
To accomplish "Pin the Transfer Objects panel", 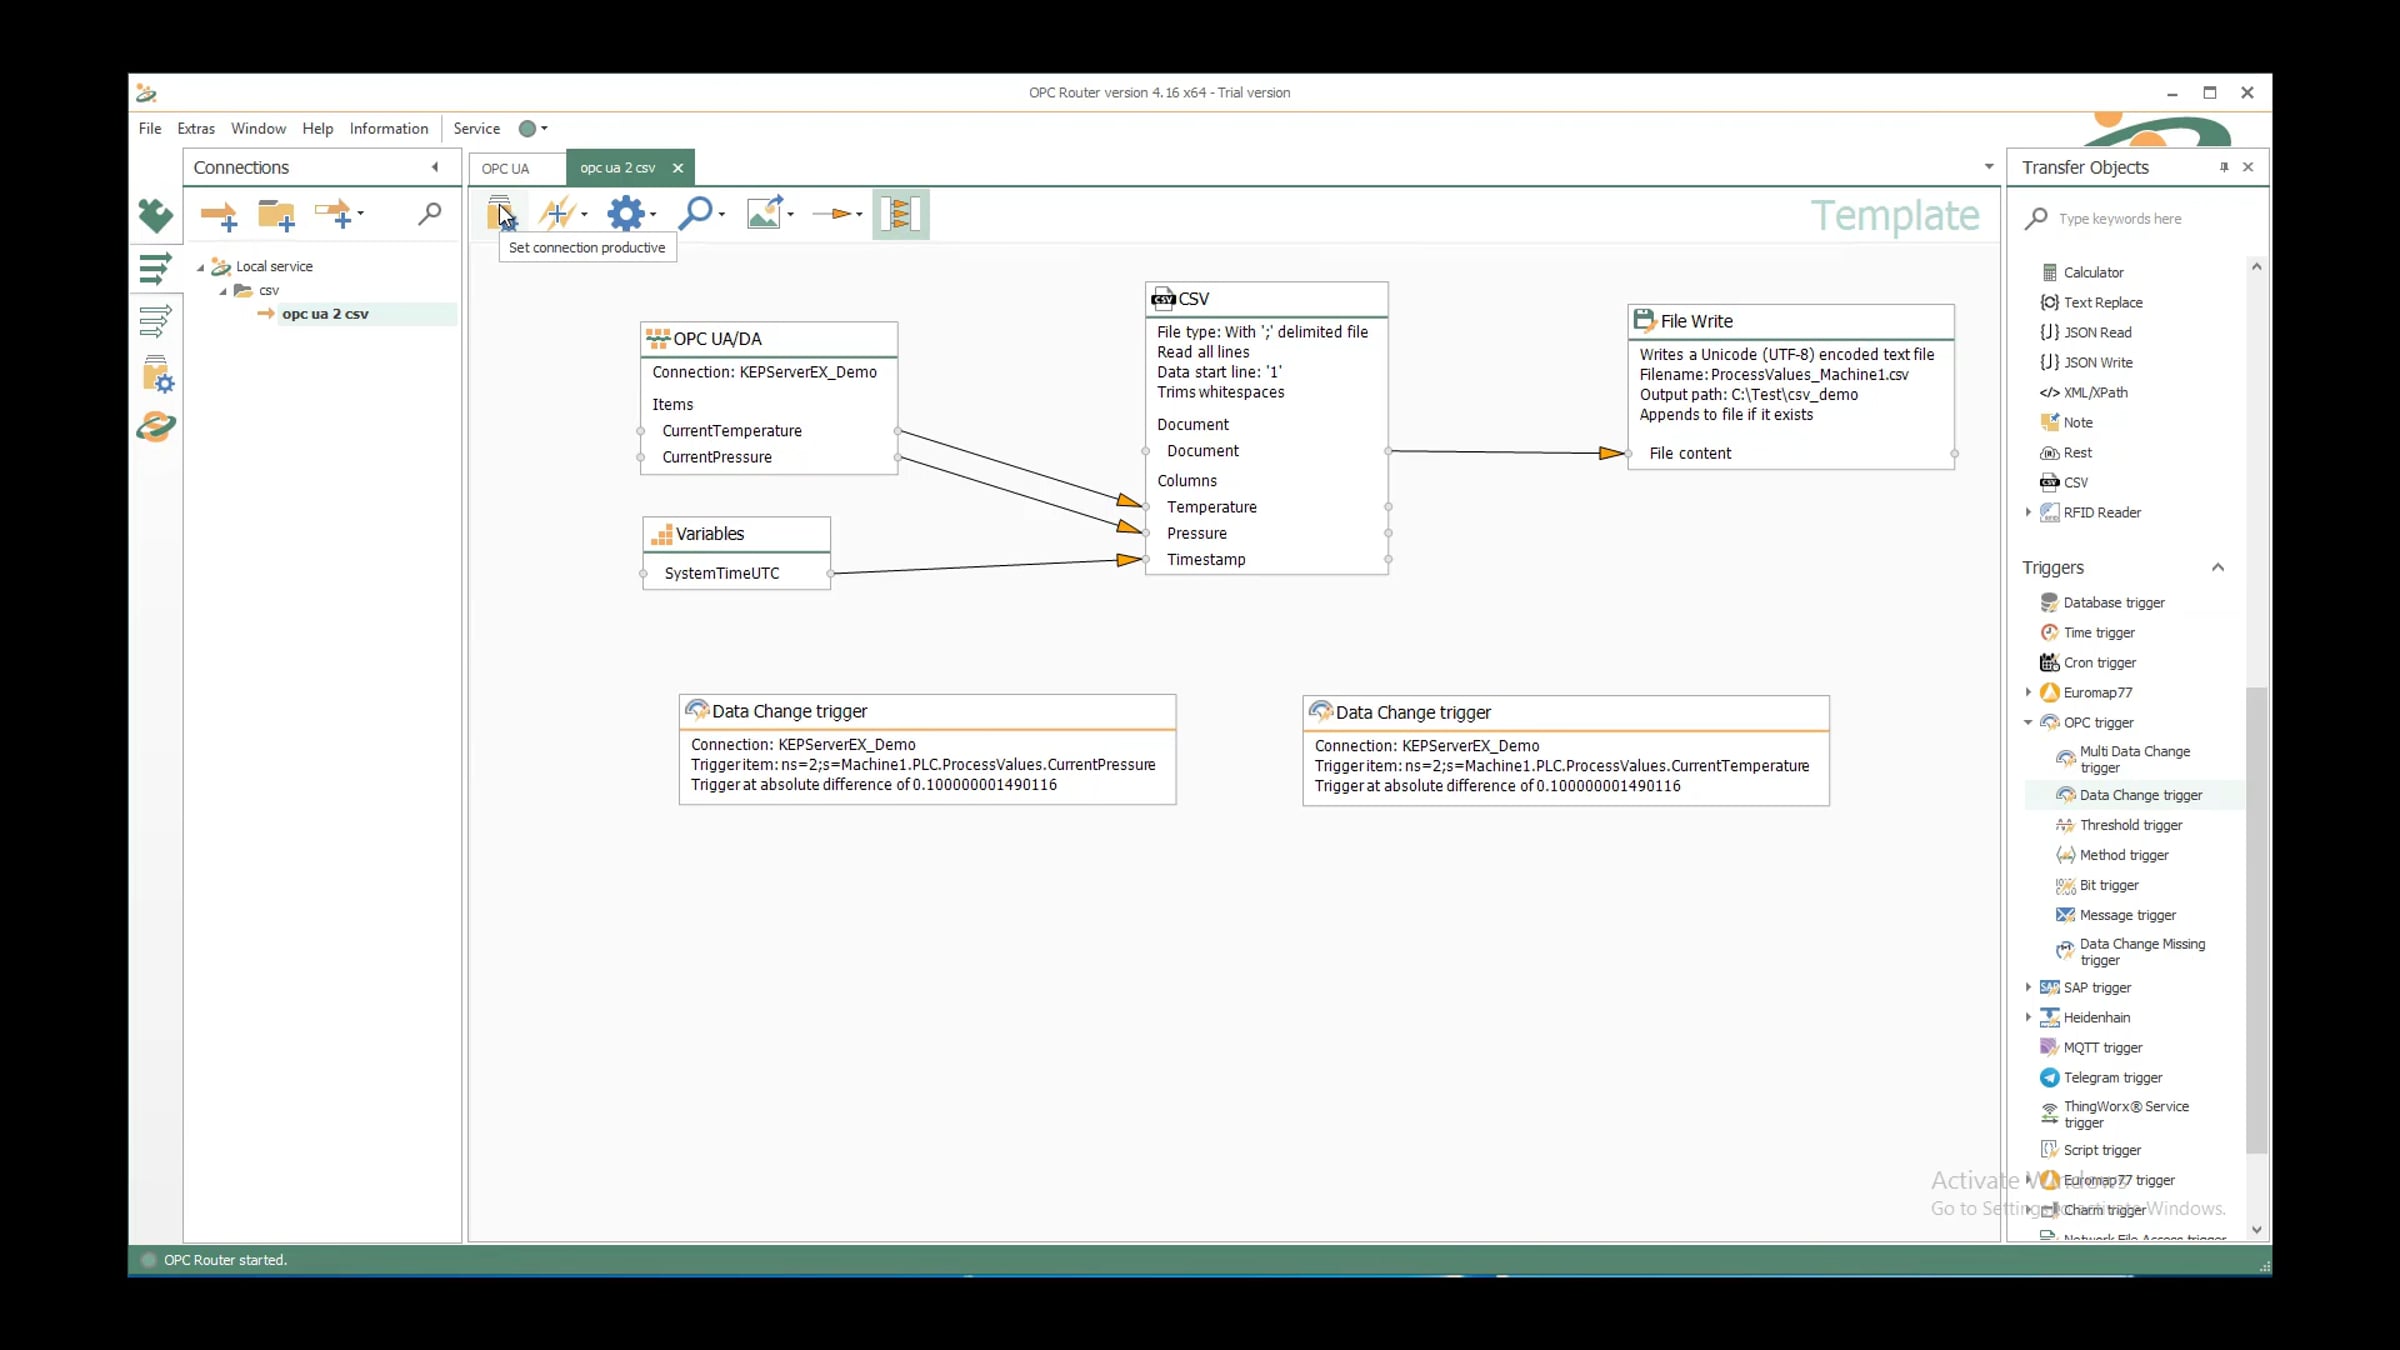I will click(2223, 168).
